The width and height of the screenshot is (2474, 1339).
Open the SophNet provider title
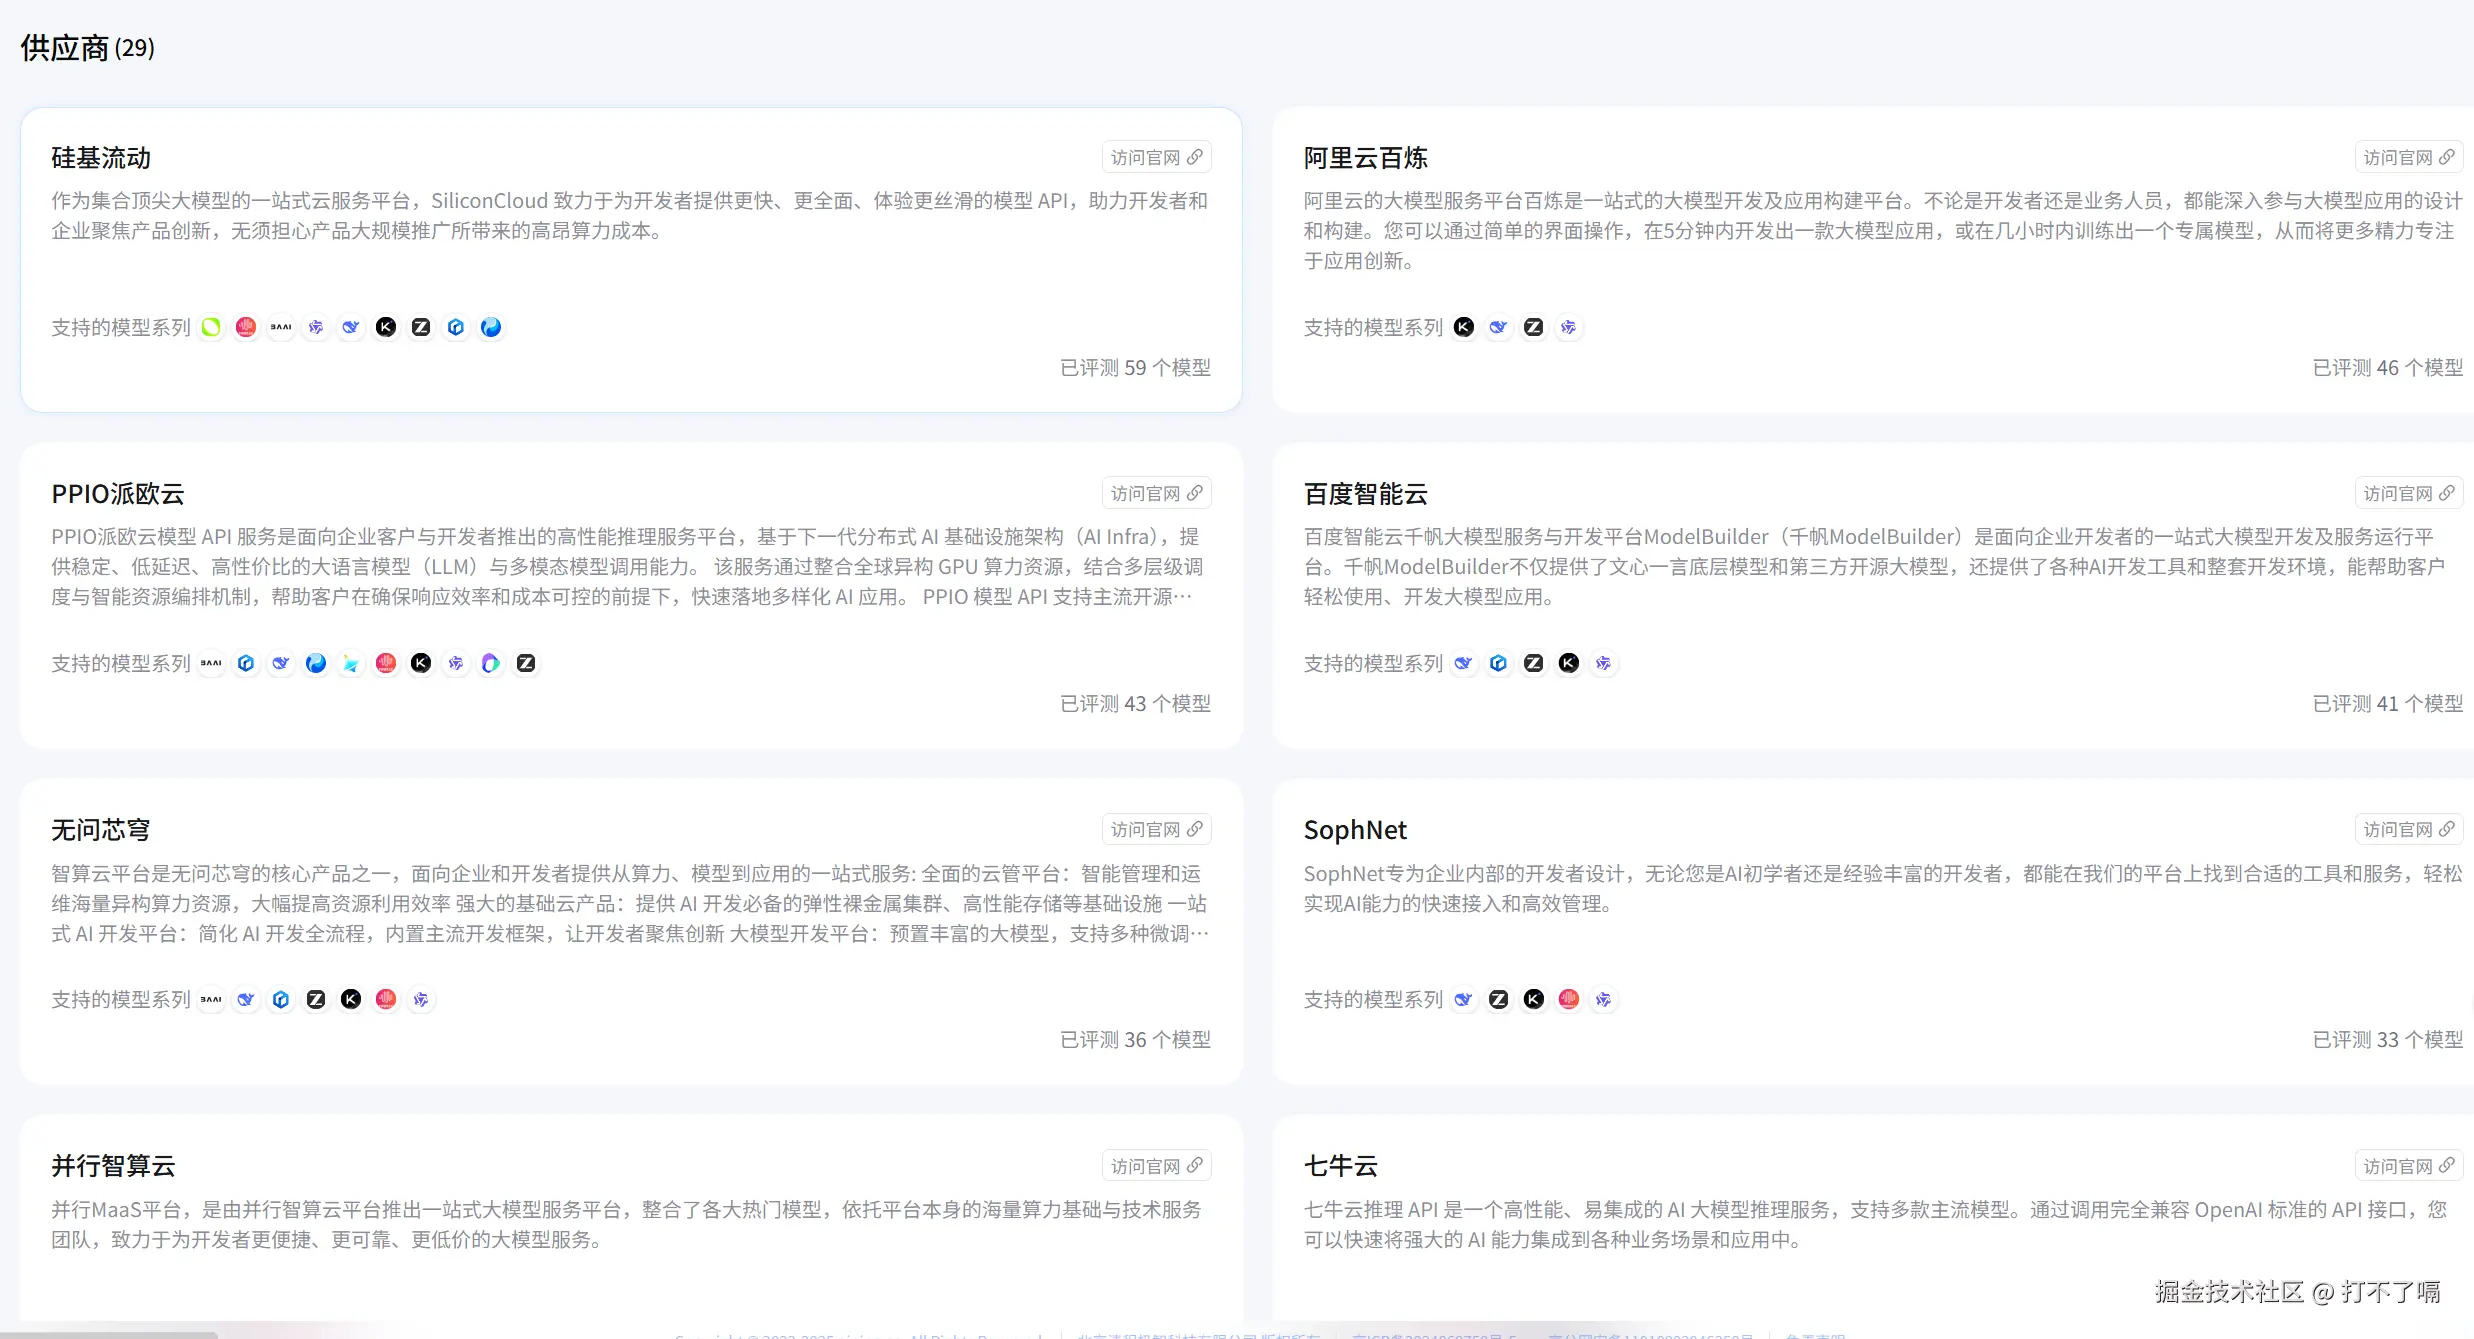pyautogui.click(x=1355, y=830)
